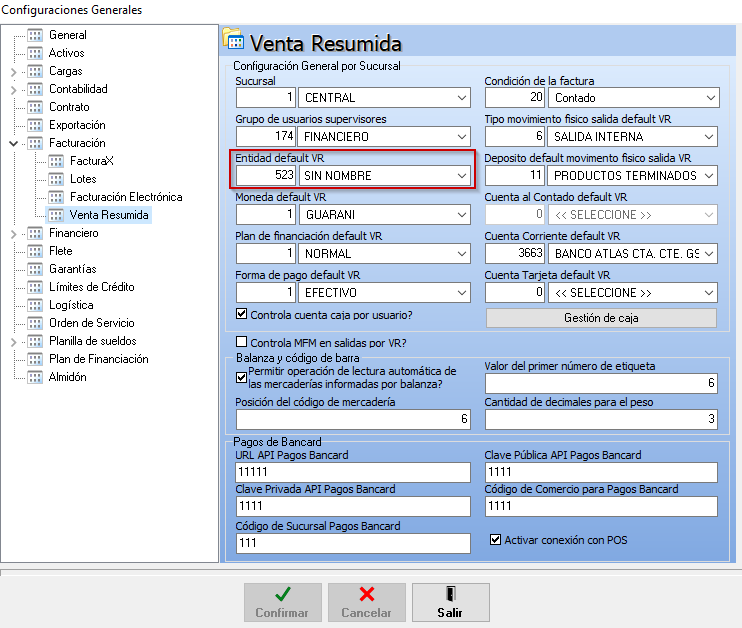Click the Cantidad de decimales para el peso field
The width and height of the screenshot is (742, 628).
601,419
